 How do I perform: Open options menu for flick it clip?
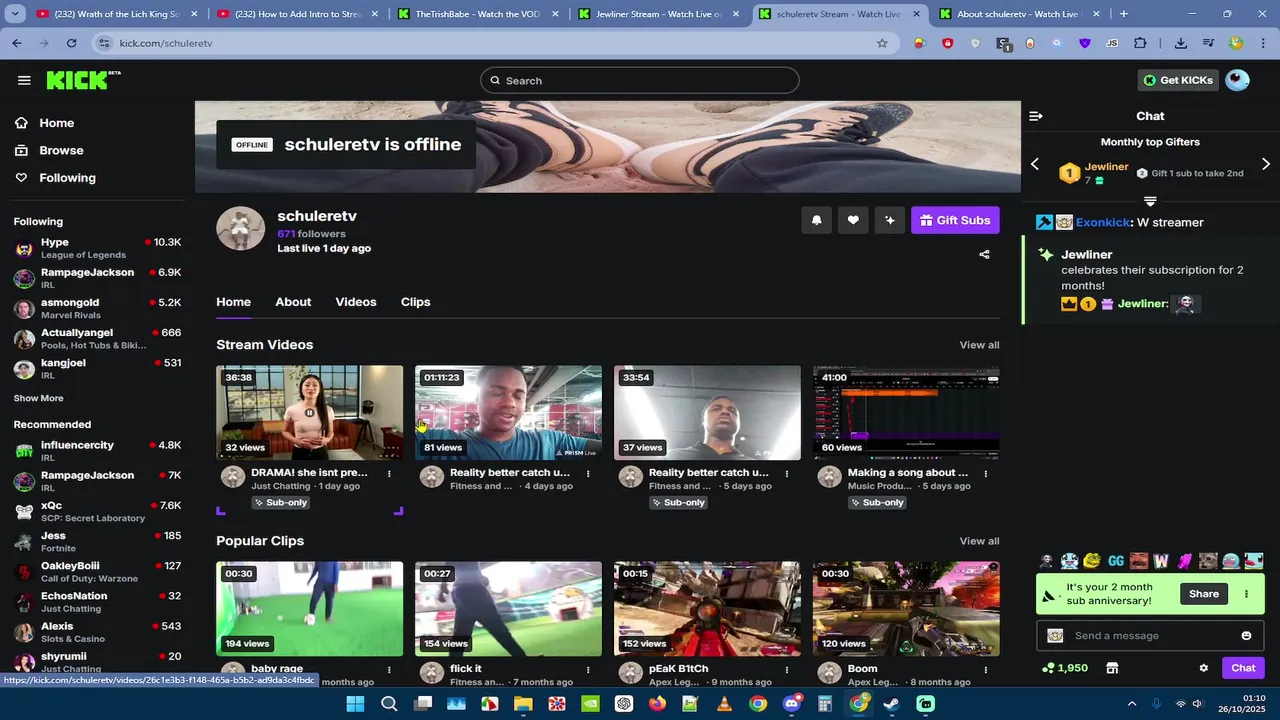(x=588, y=670)
